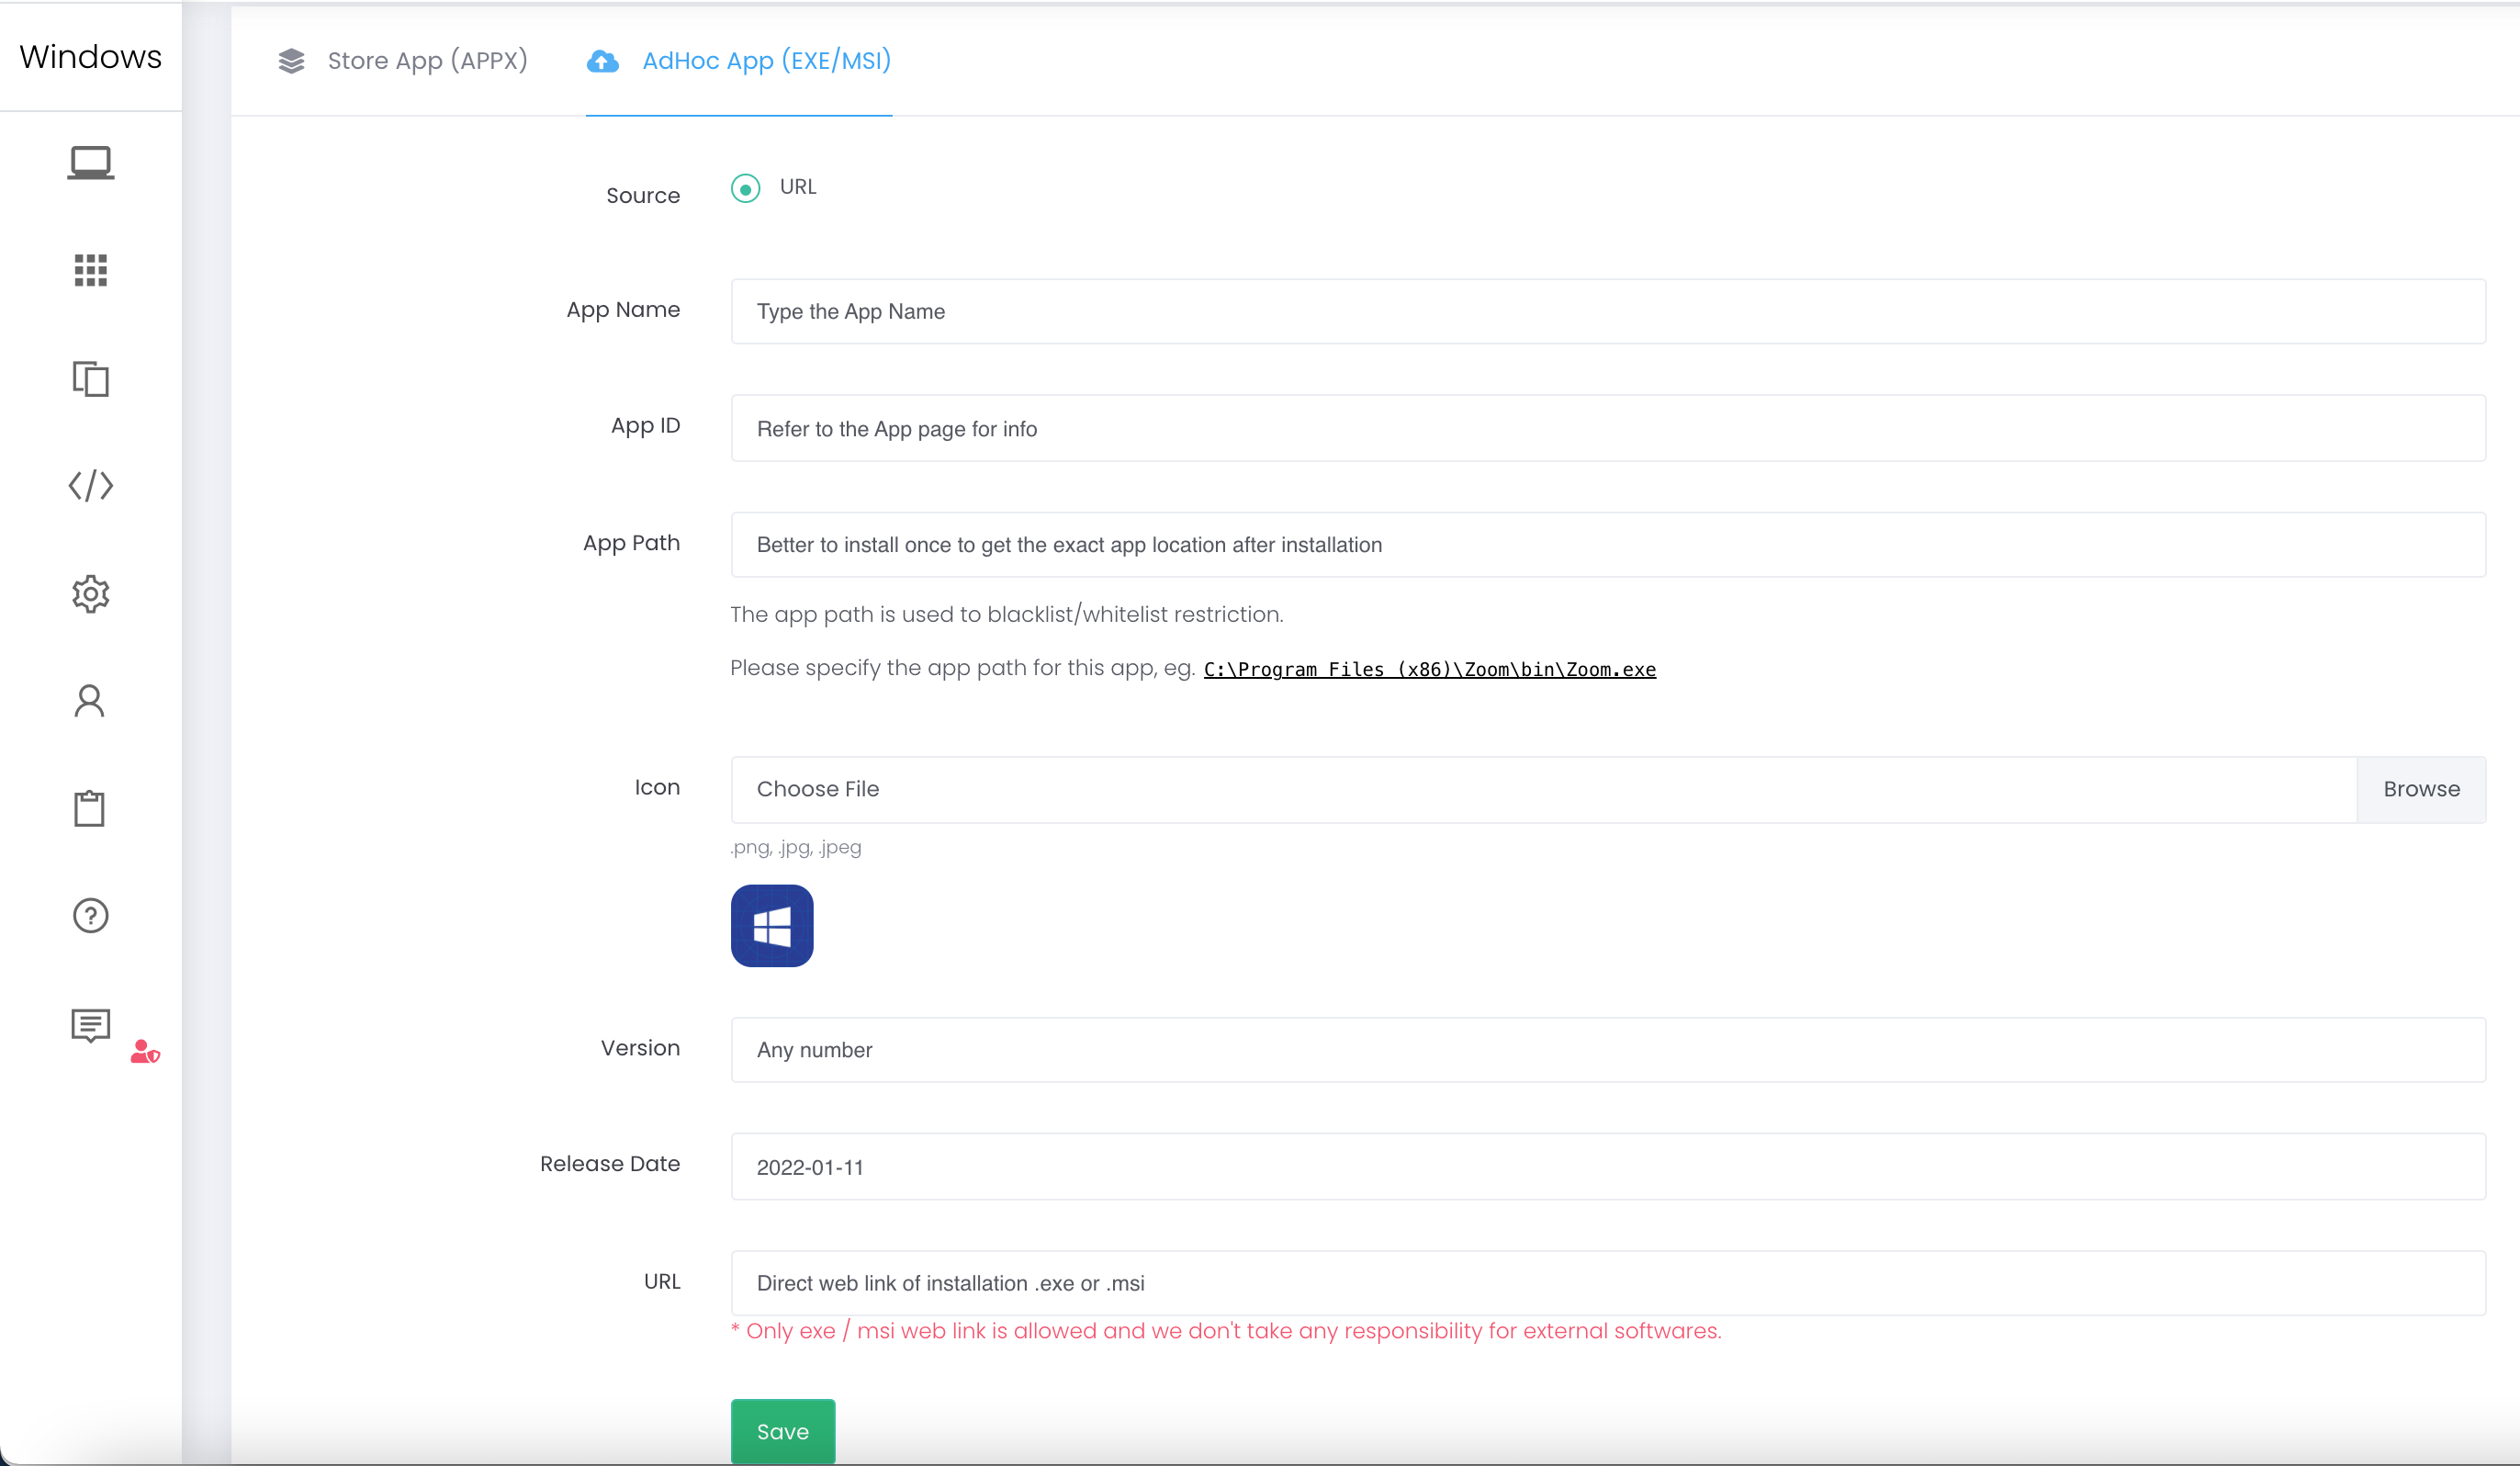Click the red exe/msi disclaimer text
Viewport: 2520px width, 1466px height.
pyautogui.click(x=1226, y=1331)
